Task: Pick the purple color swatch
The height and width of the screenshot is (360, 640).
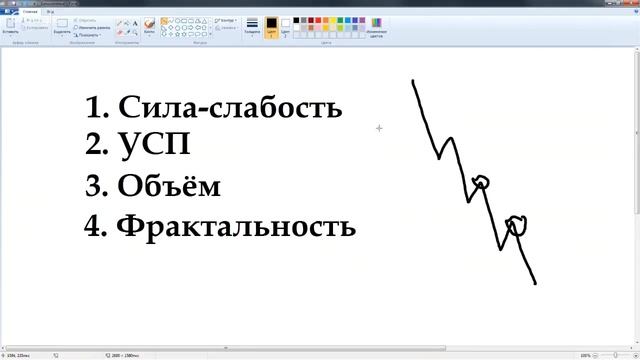Action: (x=362, y=20)
